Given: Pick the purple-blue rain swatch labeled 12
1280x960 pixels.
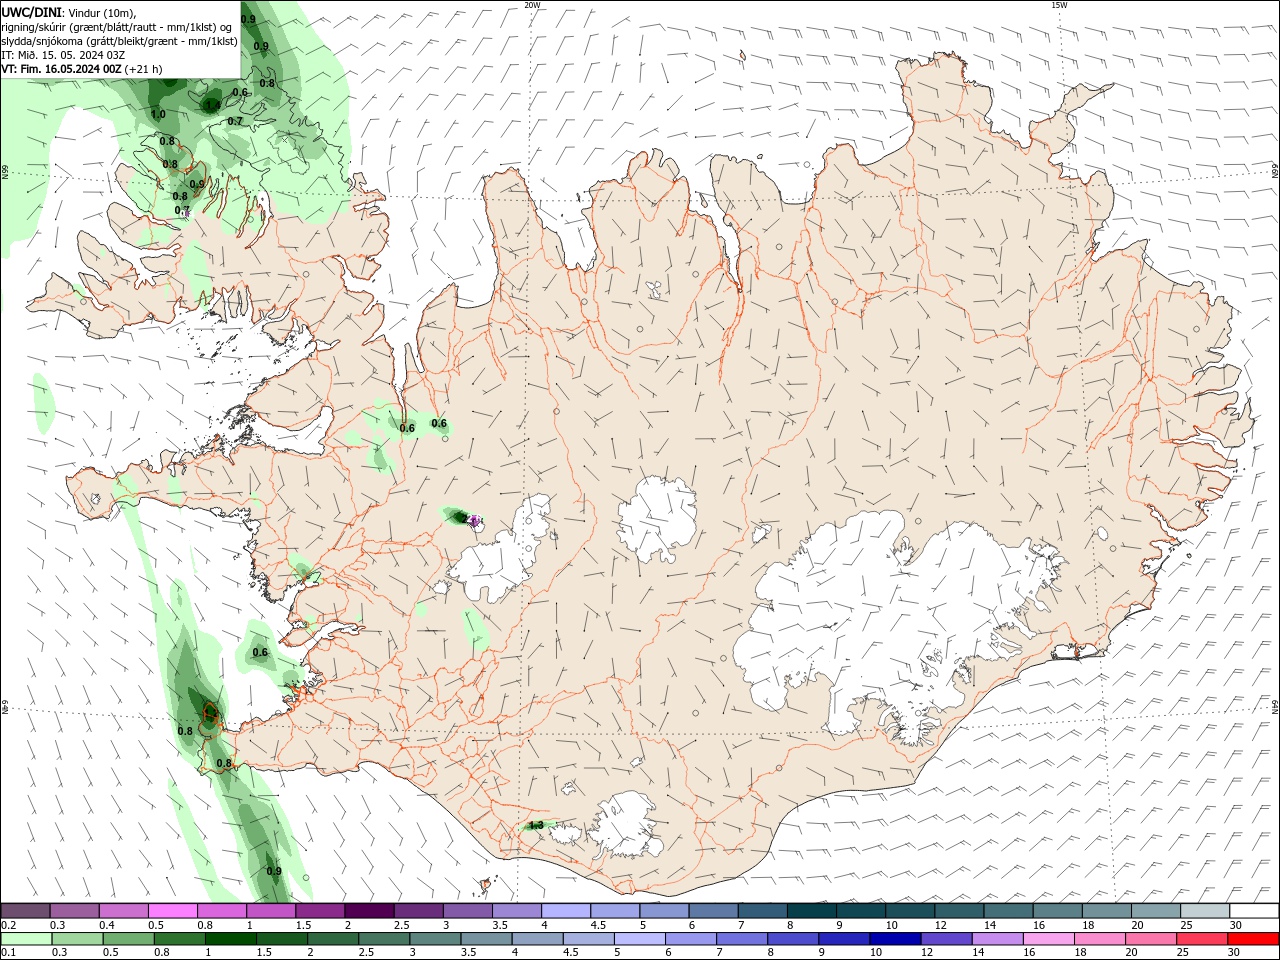Looking at the screenshot, I should (945, 939).
